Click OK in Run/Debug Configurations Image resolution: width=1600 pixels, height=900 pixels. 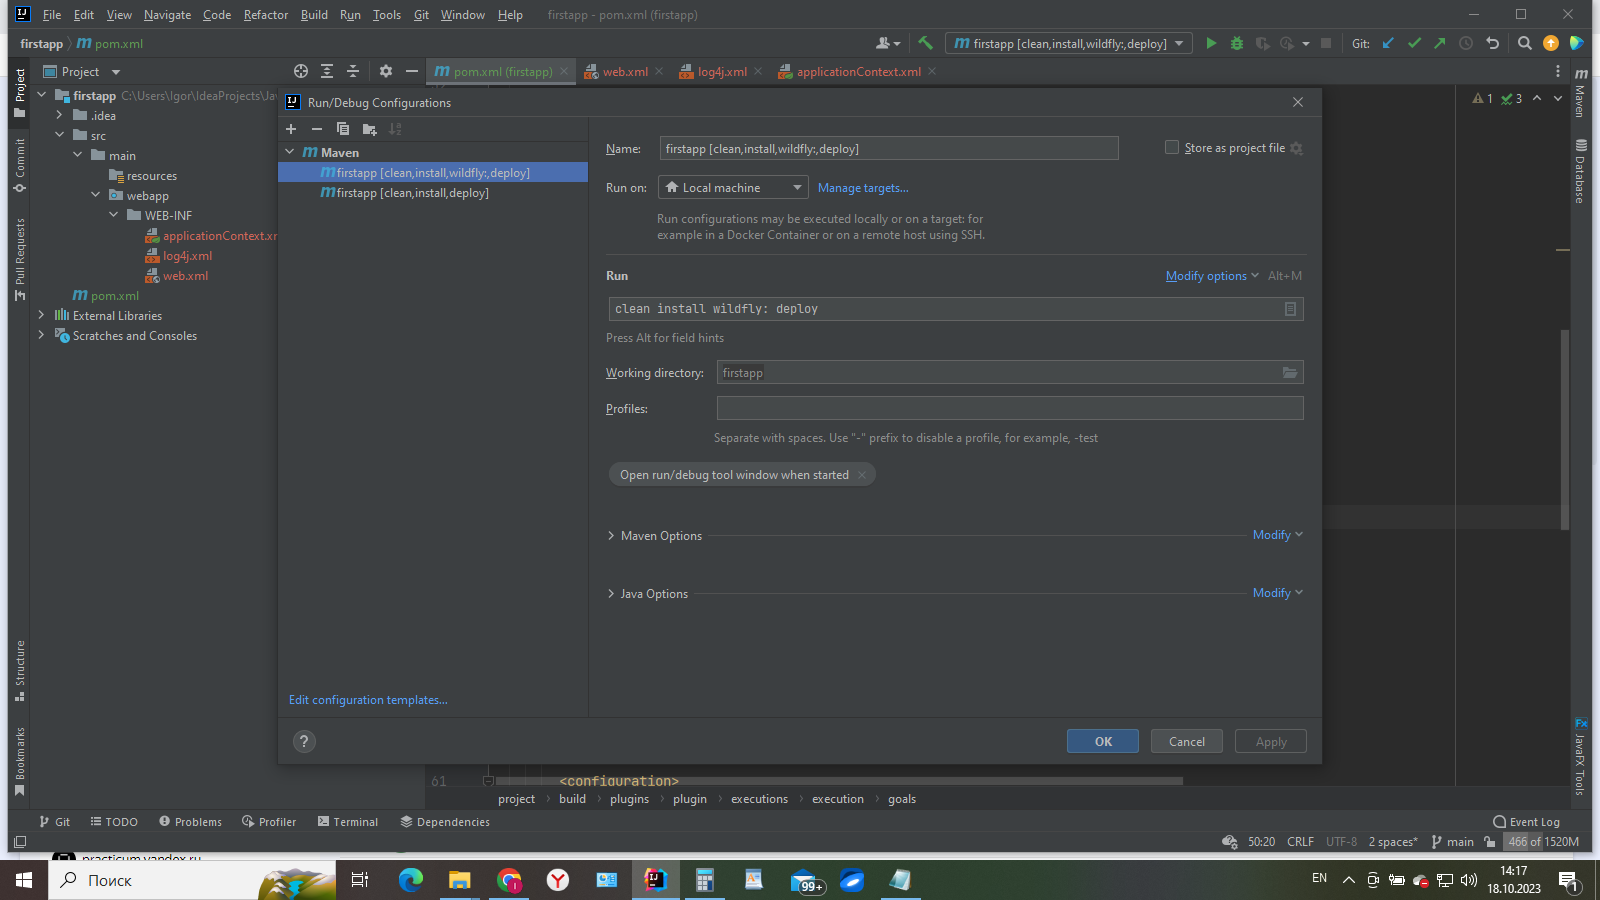(1103, 741)
